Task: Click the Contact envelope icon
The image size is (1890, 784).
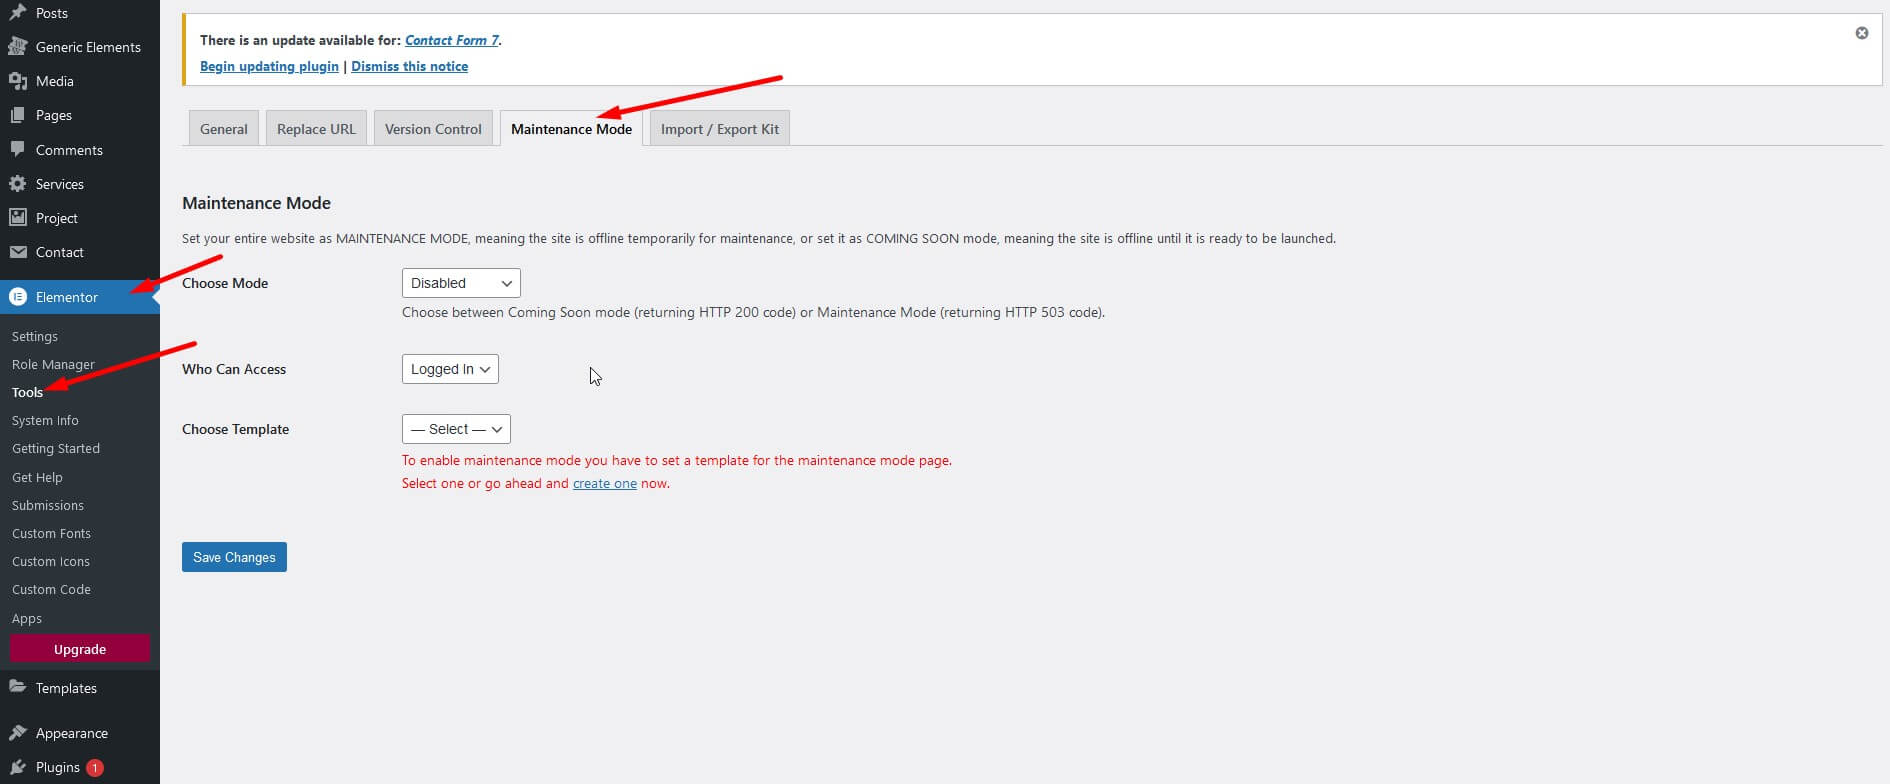Action: coord(17,252)
